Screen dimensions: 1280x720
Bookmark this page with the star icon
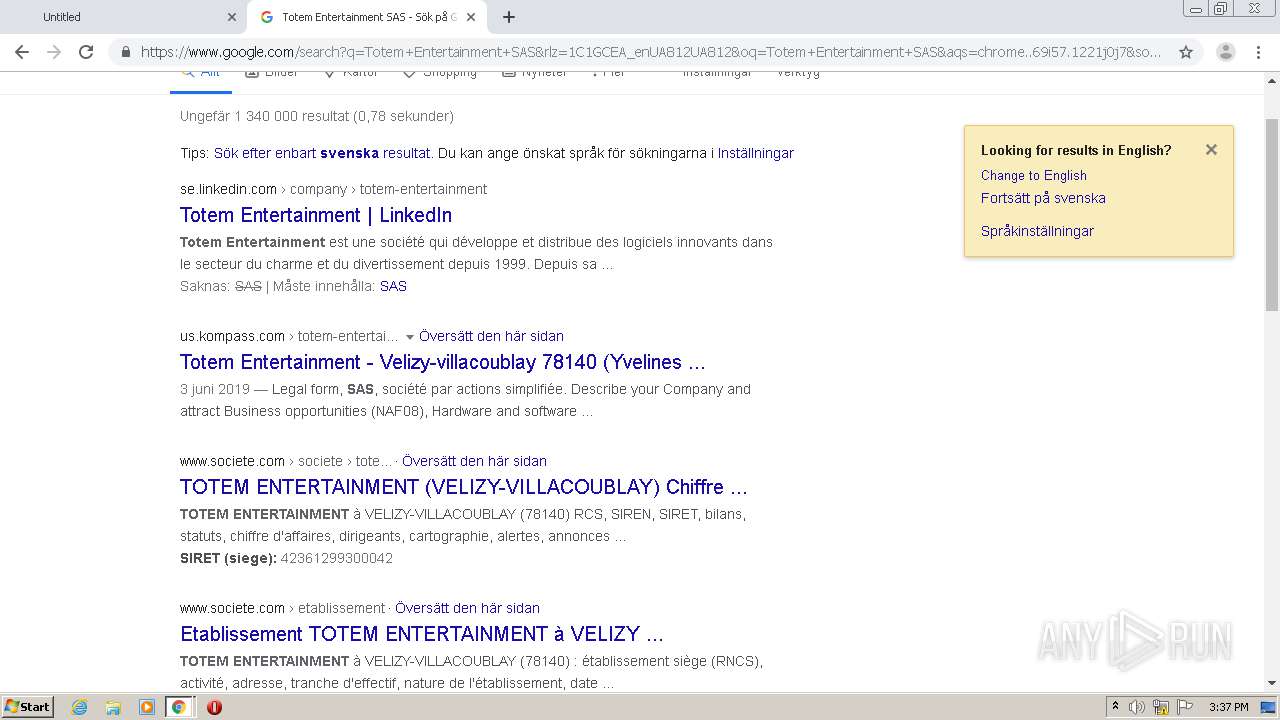point(1186,52)
